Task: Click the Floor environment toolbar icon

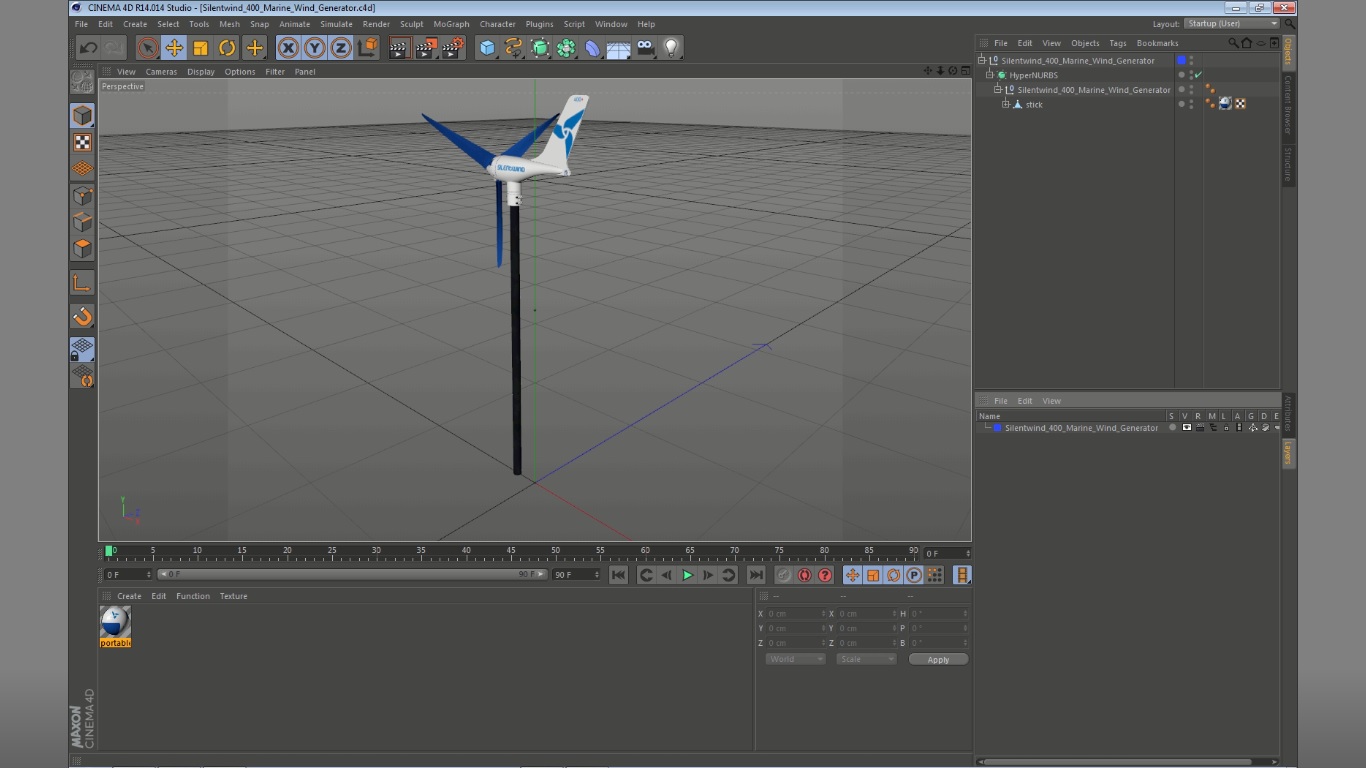Action: tap(619, 47)
